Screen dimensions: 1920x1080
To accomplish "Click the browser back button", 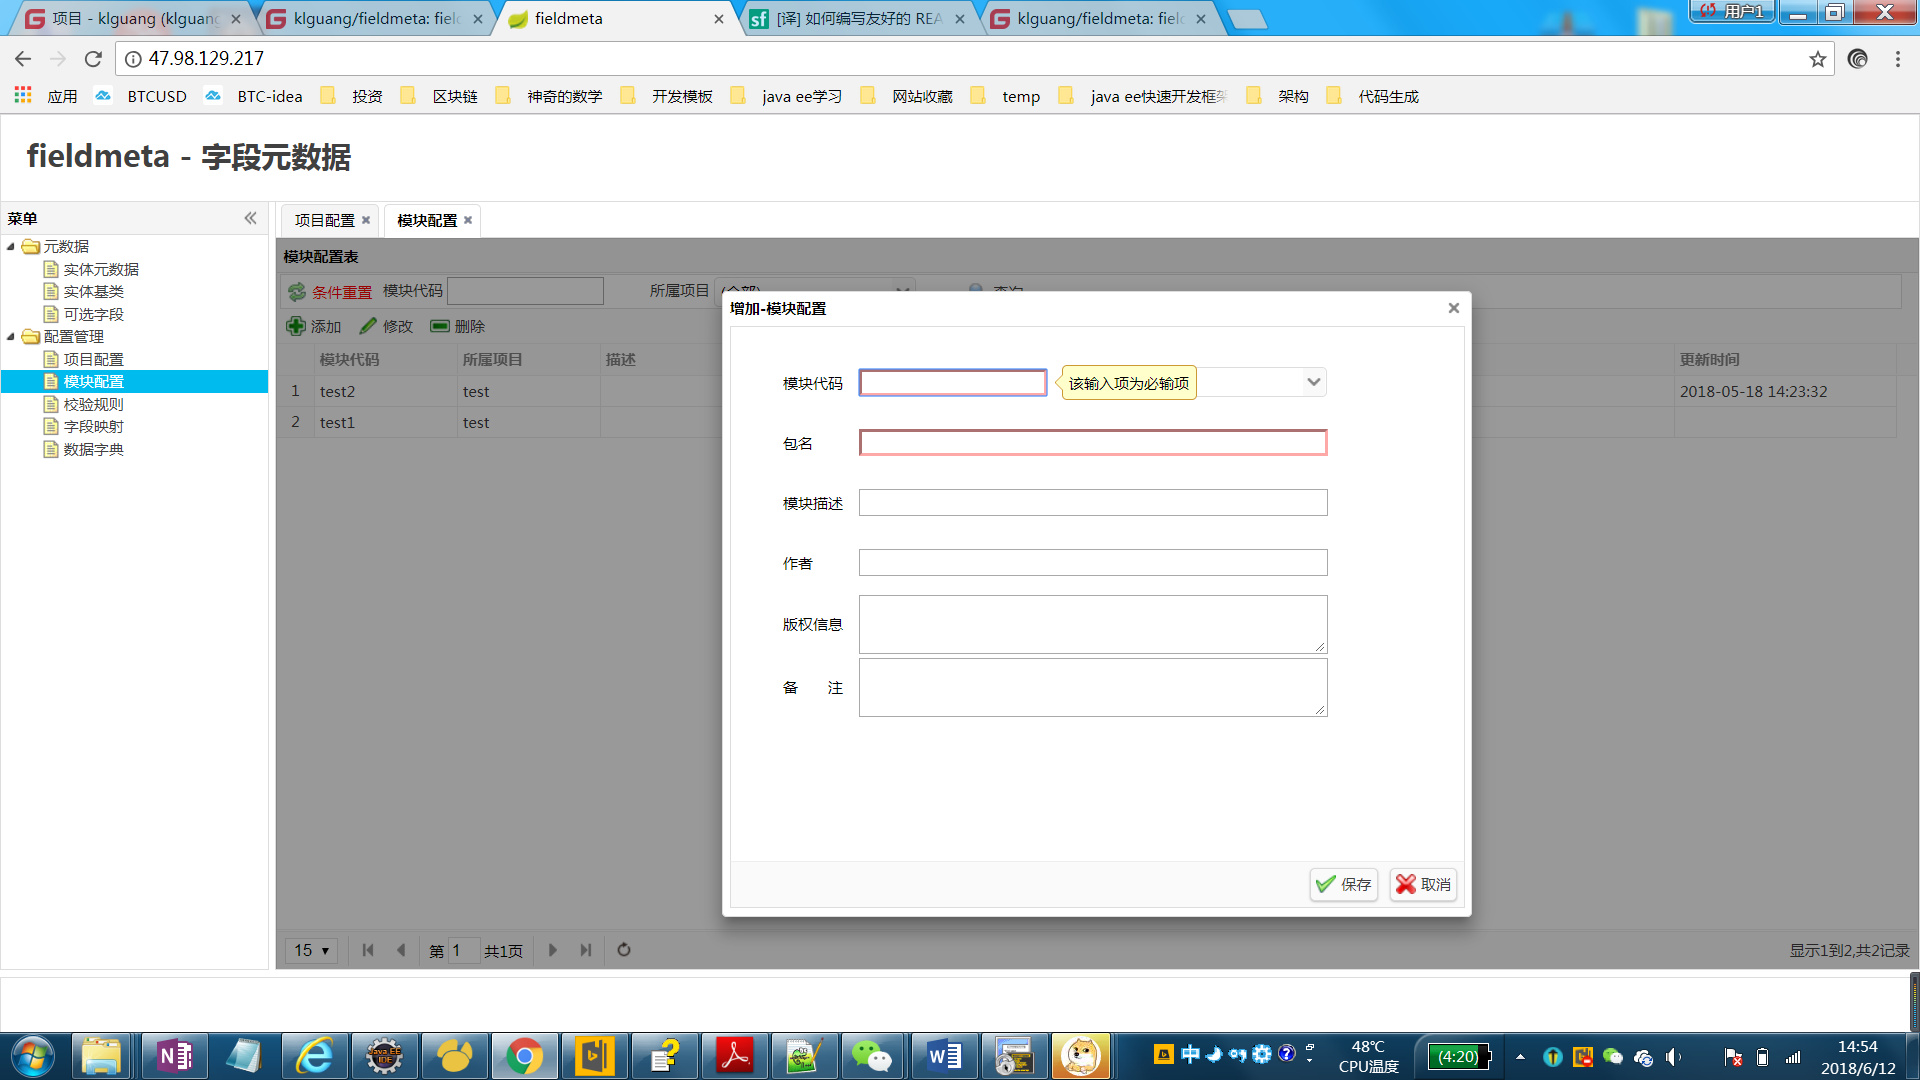I will pyautogui.click(x=23, y=59).
